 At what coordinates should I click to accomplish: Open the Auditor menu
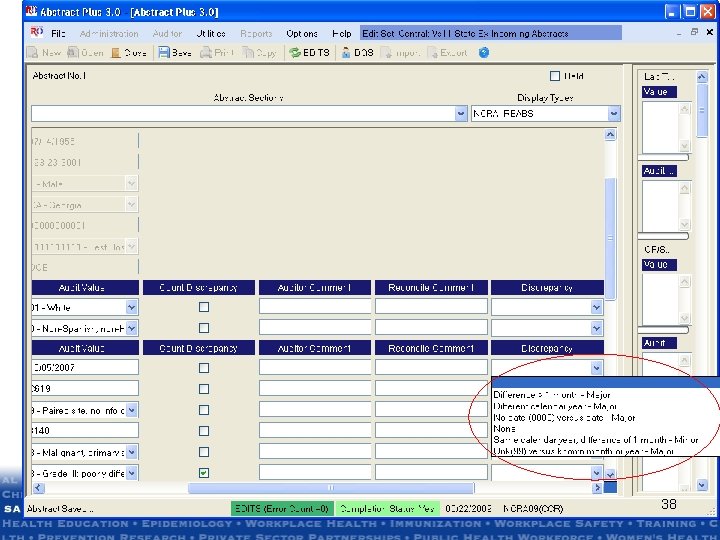pyautogui.click(x=167, y=34)
